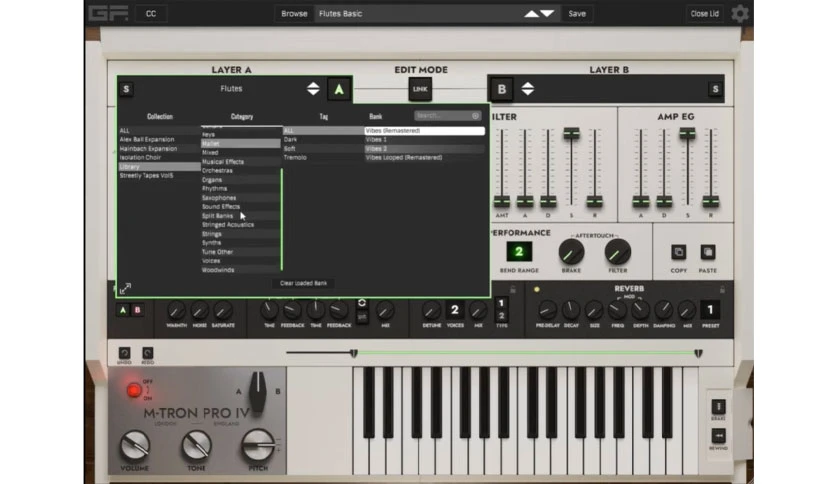The height and width of the screenshot is (484, 836).
Task: Toggle the red power switch
Action: [134, 390]
